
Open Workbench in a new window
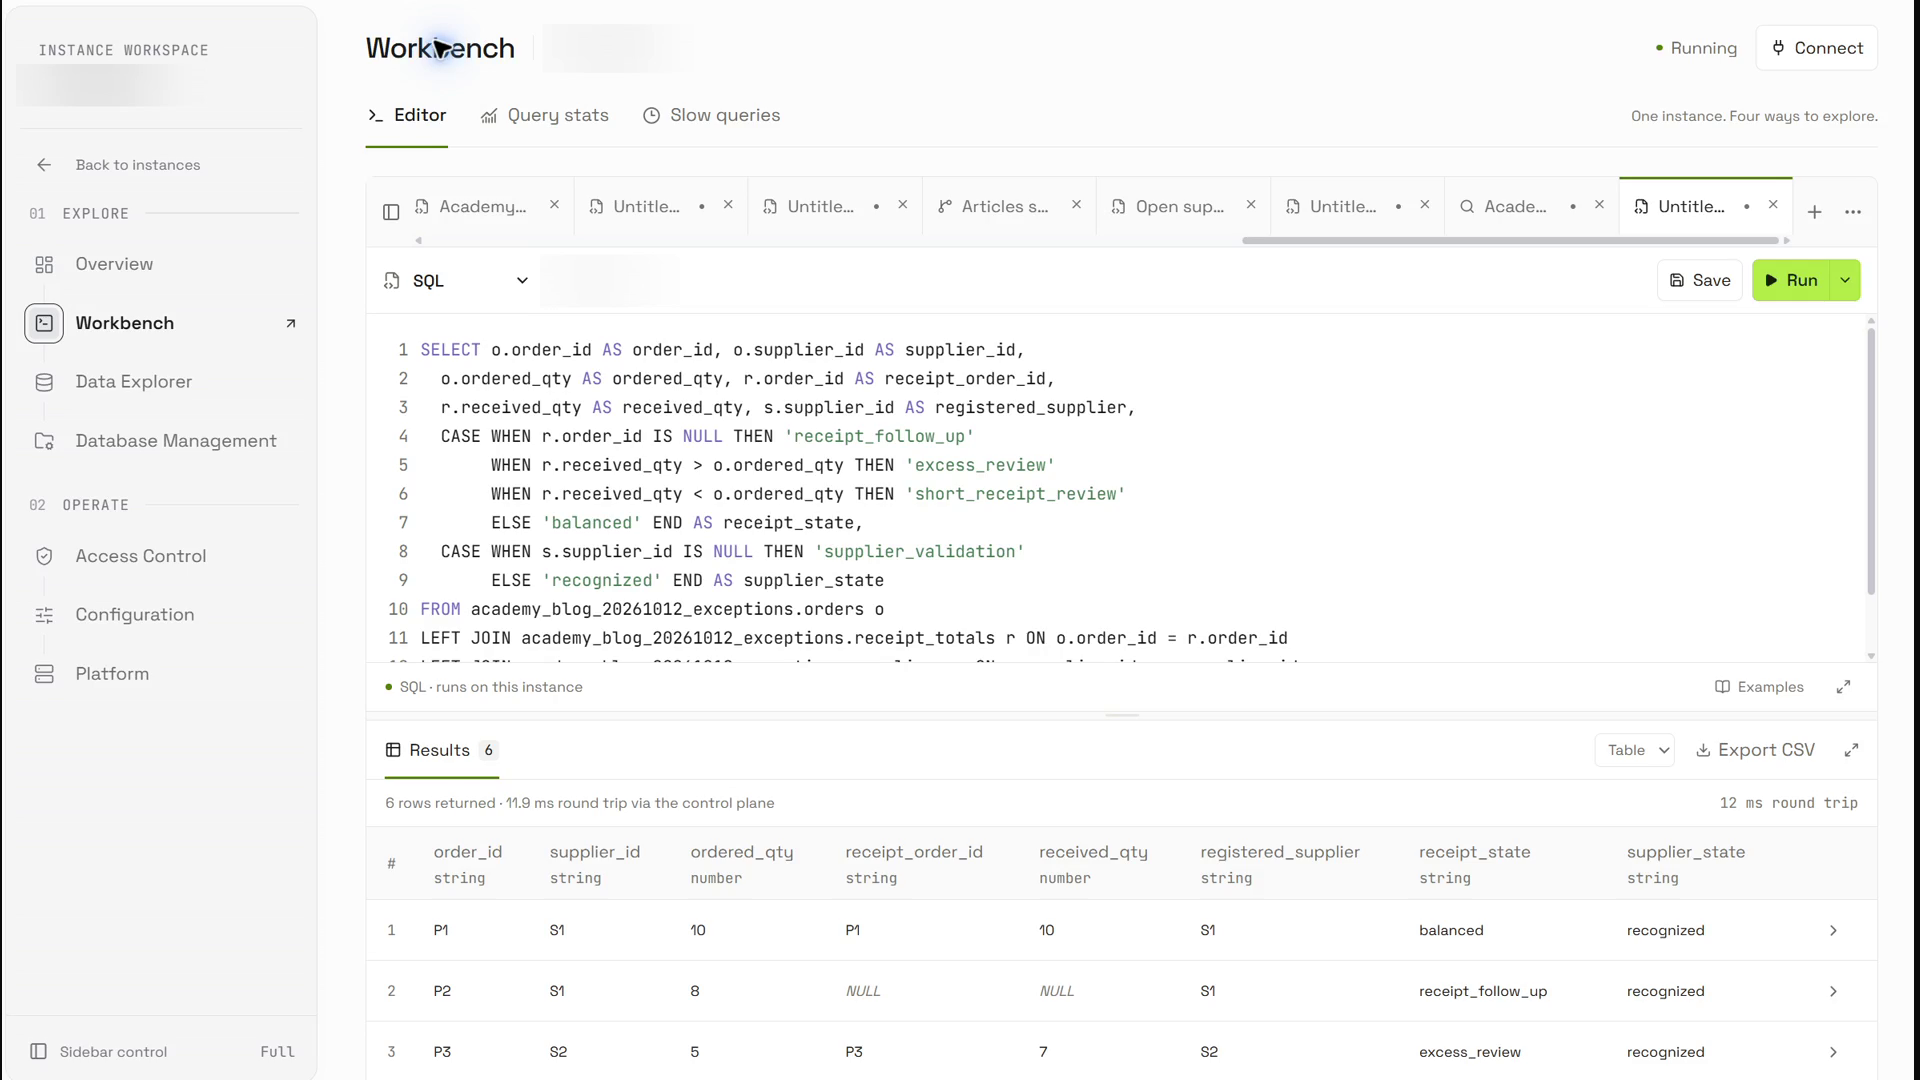click(291, 323)
